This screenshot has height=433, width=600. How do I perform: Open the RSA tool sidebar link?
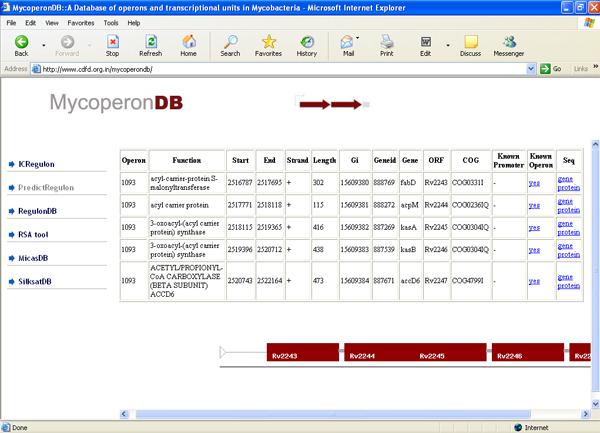coord(36,234)
